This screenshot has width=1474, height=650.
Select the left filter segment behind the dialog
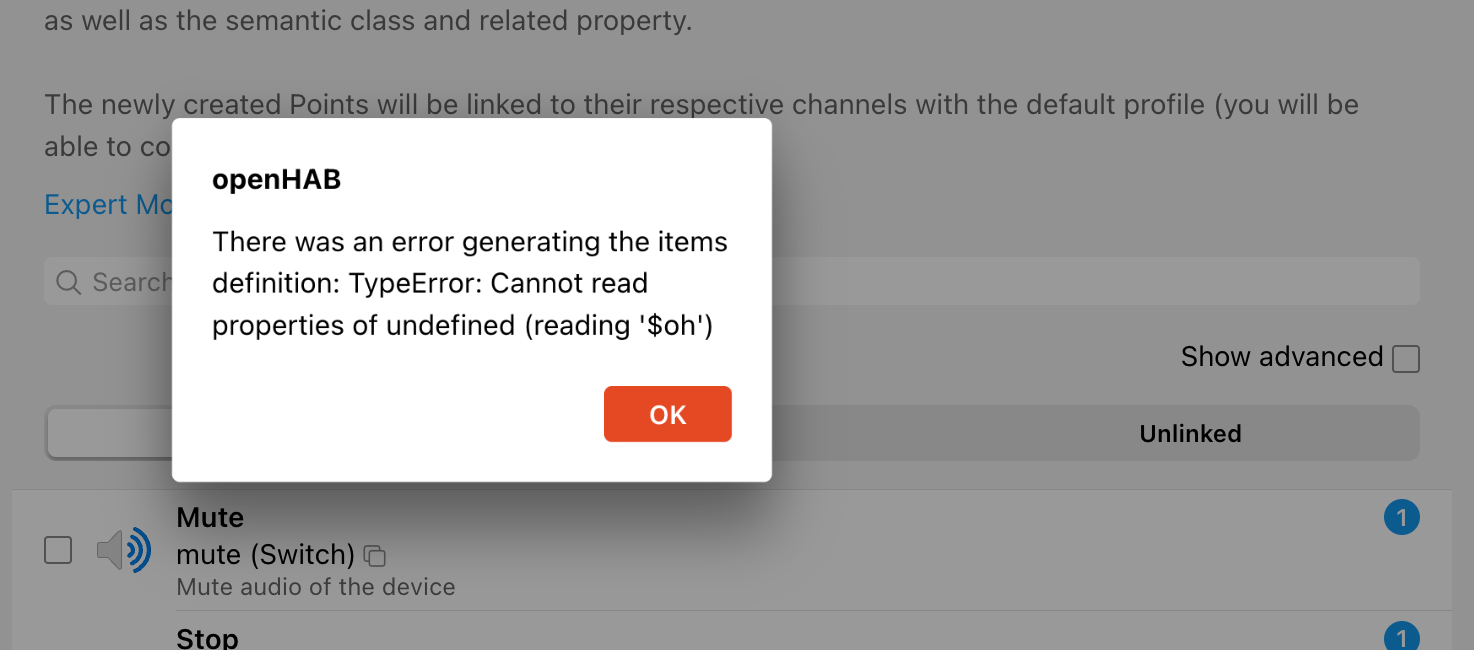pos(110,433)
